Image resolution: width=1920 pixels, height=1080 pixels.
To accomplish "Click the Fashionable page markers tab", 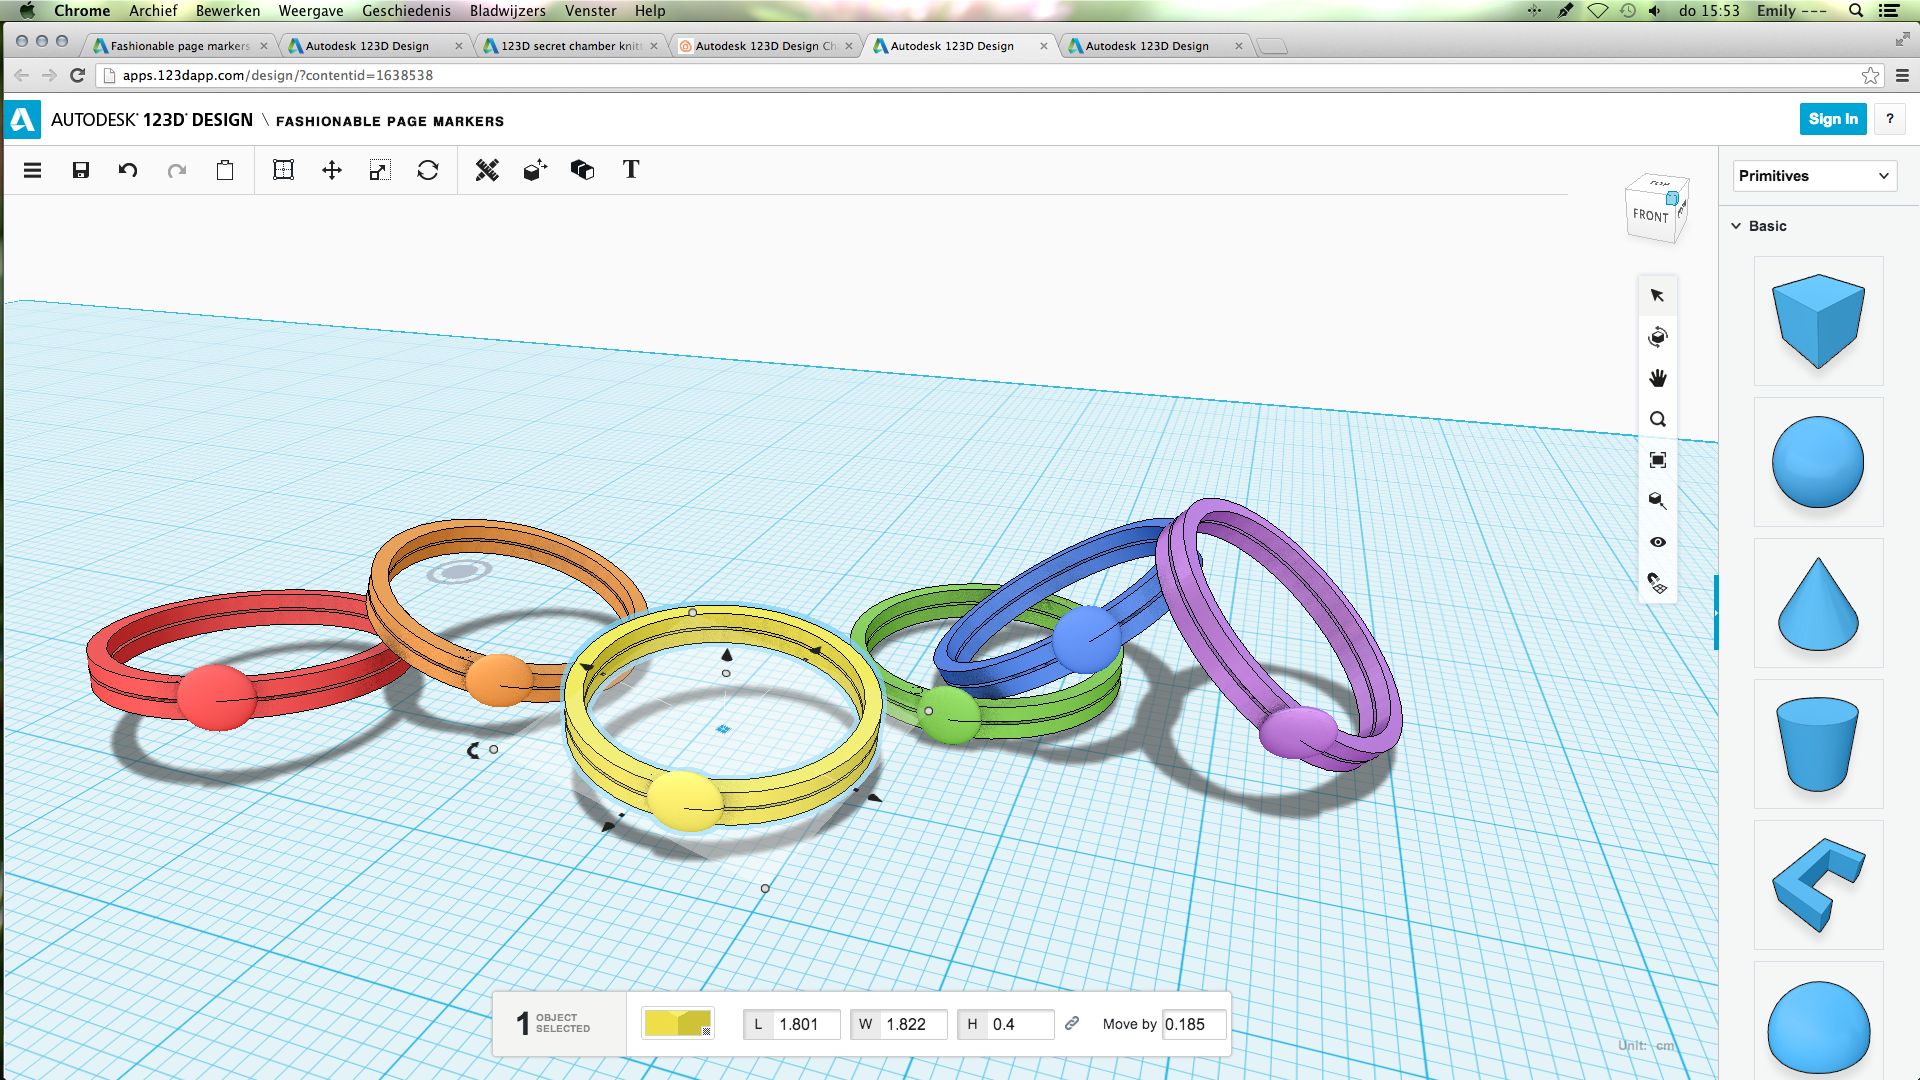I will coord(178,44).
